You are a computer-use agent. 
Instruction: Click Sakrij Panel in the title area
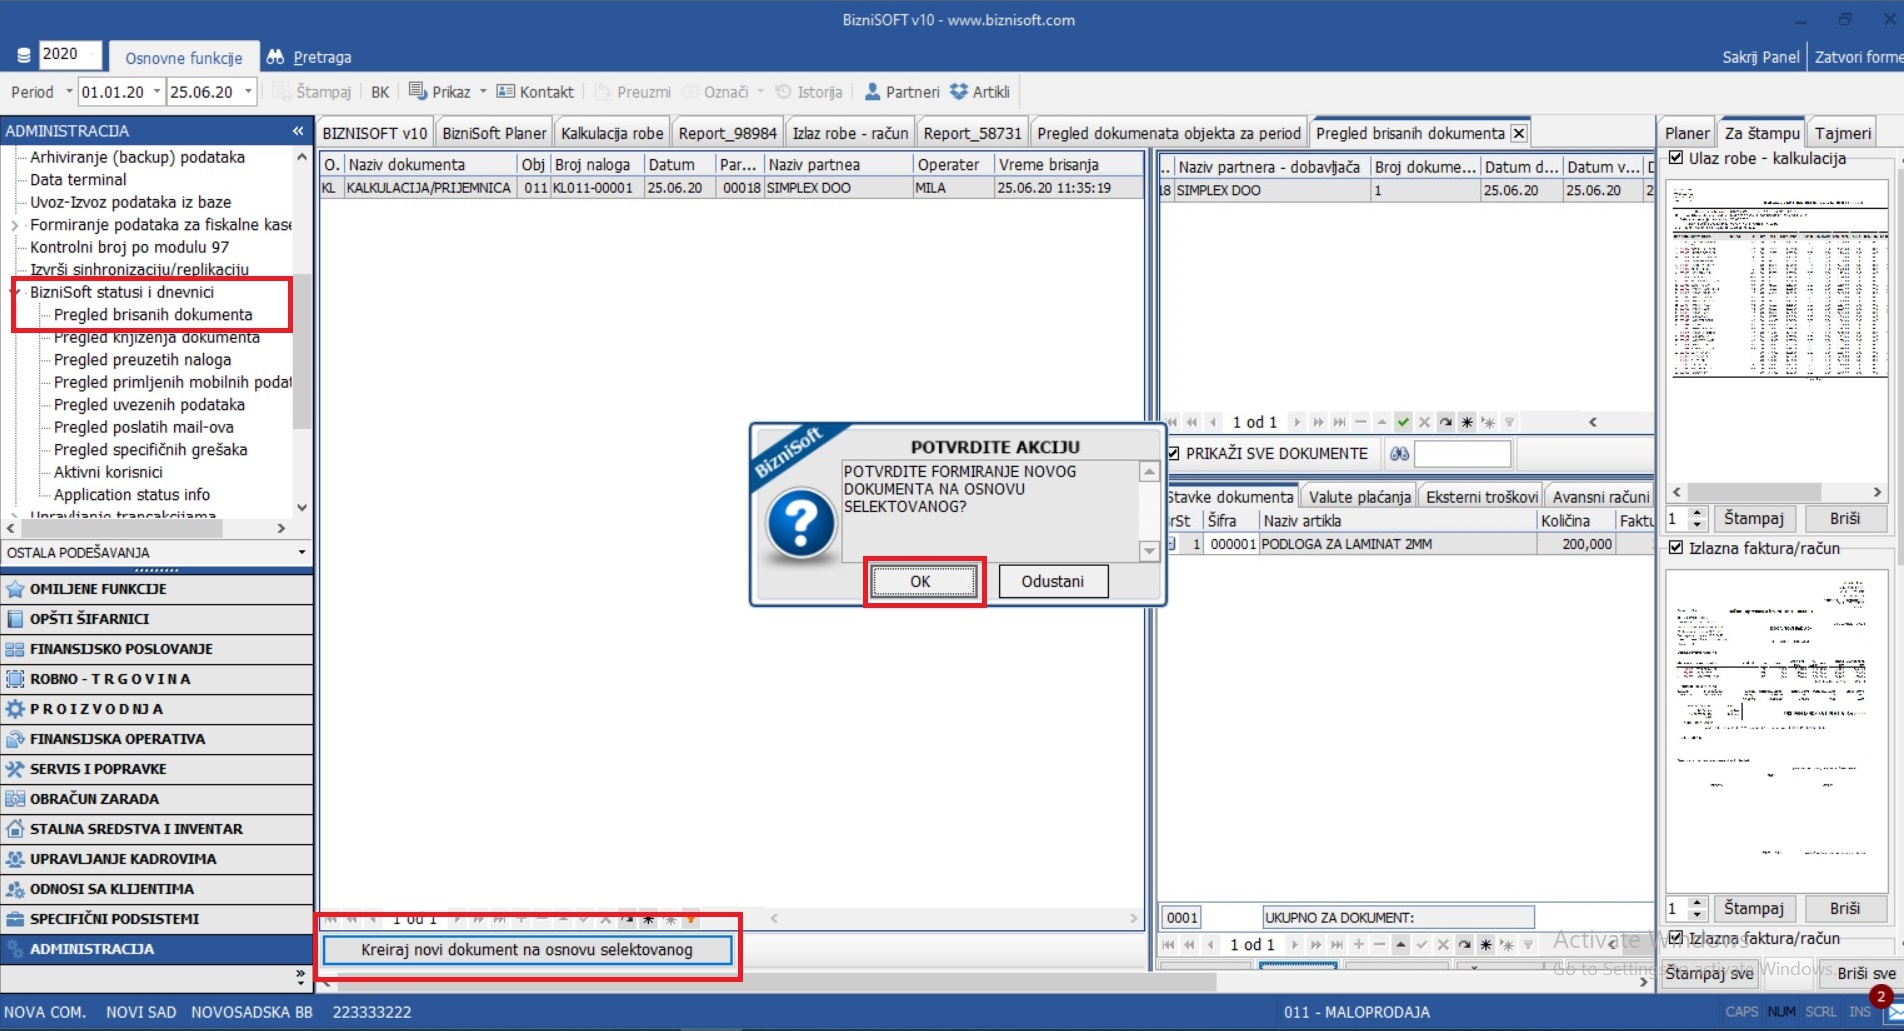[x=1760, y=57]
